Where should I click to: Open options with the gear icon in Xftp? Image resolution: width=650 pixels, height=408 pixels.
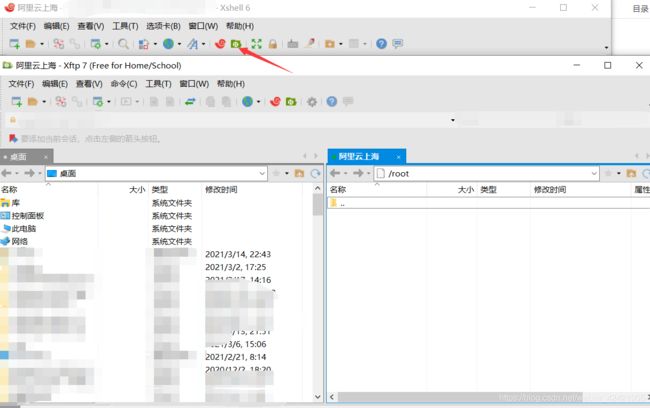point(312,101)
